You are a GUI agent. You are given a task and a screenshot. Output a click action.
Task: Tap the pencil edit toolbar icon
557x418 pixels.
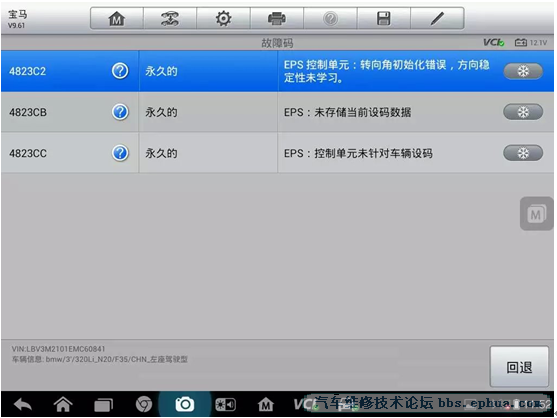tap(437, 18)
